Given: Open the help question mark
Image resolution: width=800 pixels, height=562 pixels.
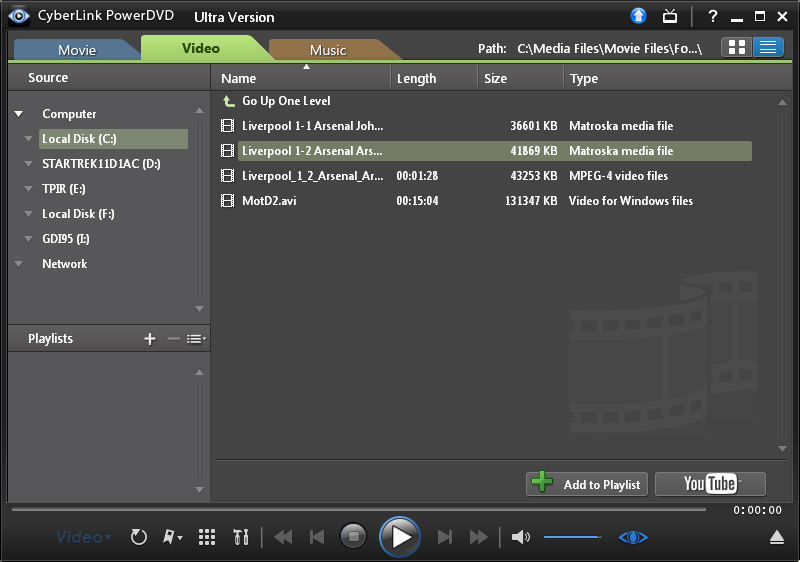Looking at the screenshot, I should (x=712, y=17).
